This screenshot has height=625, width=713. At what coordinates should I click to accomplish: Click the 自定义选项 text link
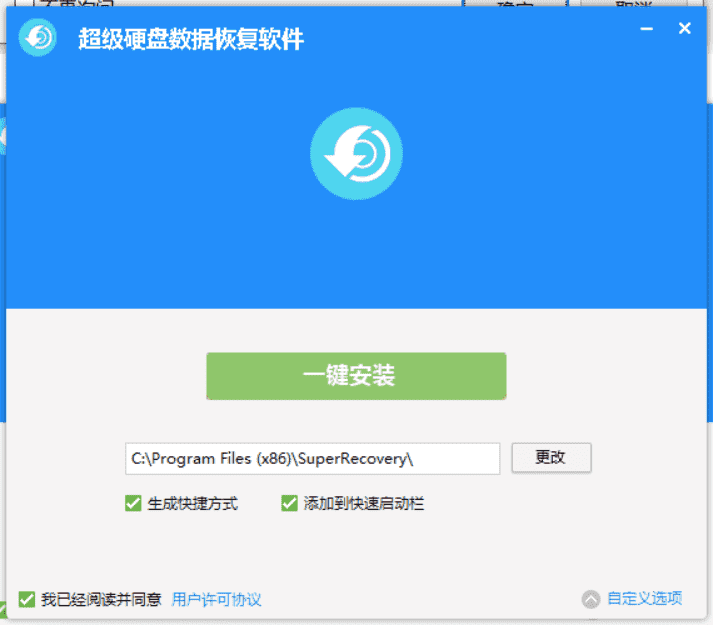click(645, 598)
